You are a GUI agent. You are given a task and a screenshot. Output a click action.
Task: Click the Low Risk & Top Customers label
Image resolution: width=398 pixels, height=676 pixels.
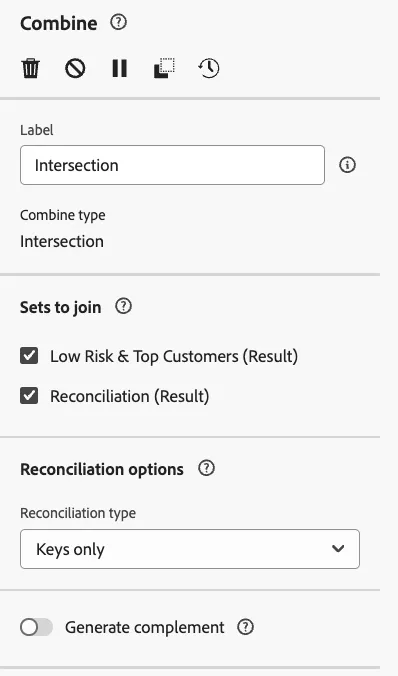[x=174, y=357]
